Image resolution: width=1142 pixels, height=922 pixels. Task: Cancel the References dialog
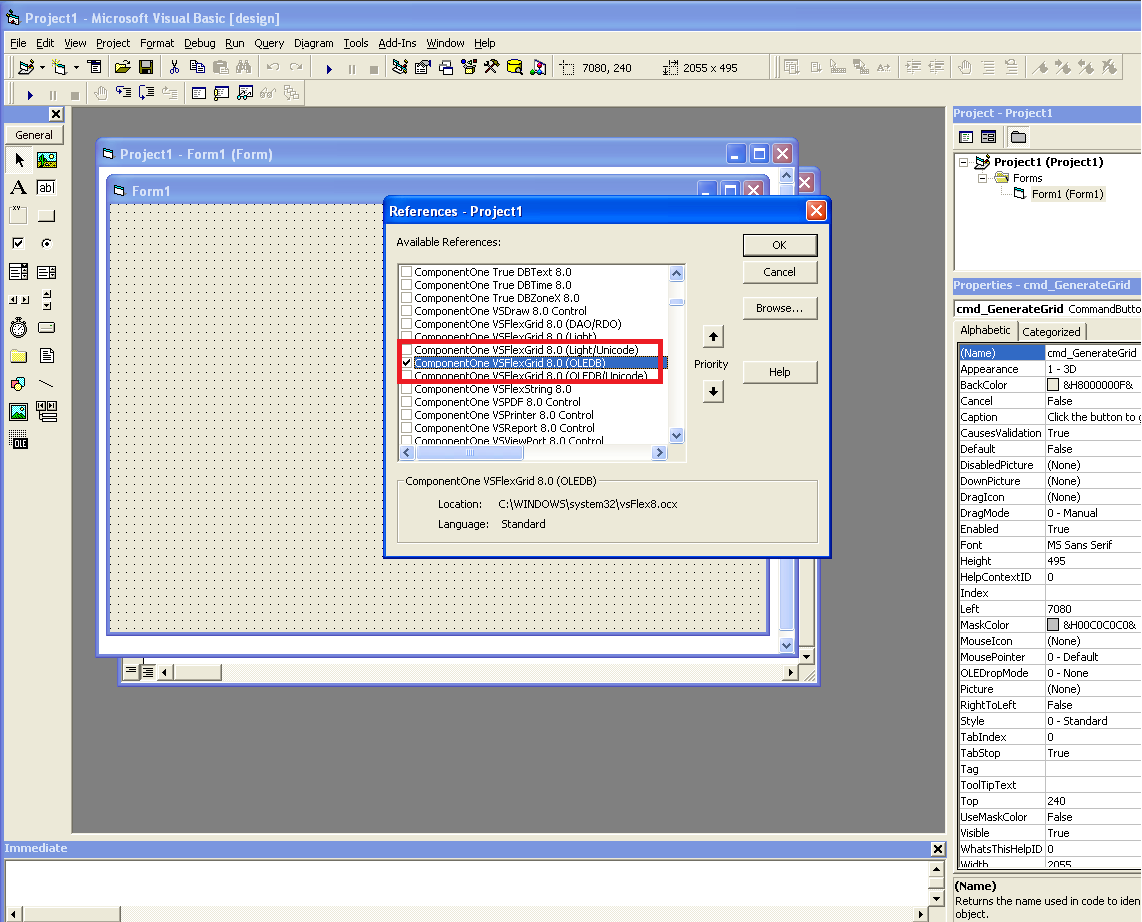(x=779, y=272)
